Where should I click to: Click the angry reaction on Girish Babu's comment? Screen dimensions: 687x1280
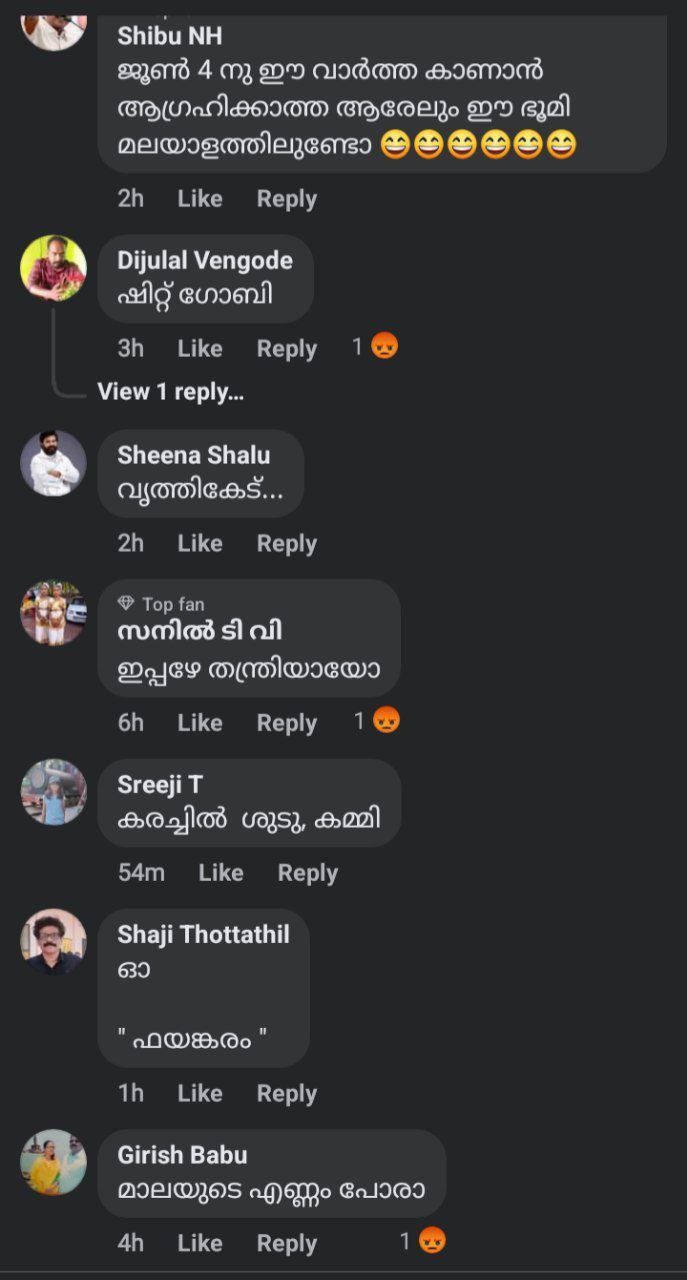click(431, 1241)
